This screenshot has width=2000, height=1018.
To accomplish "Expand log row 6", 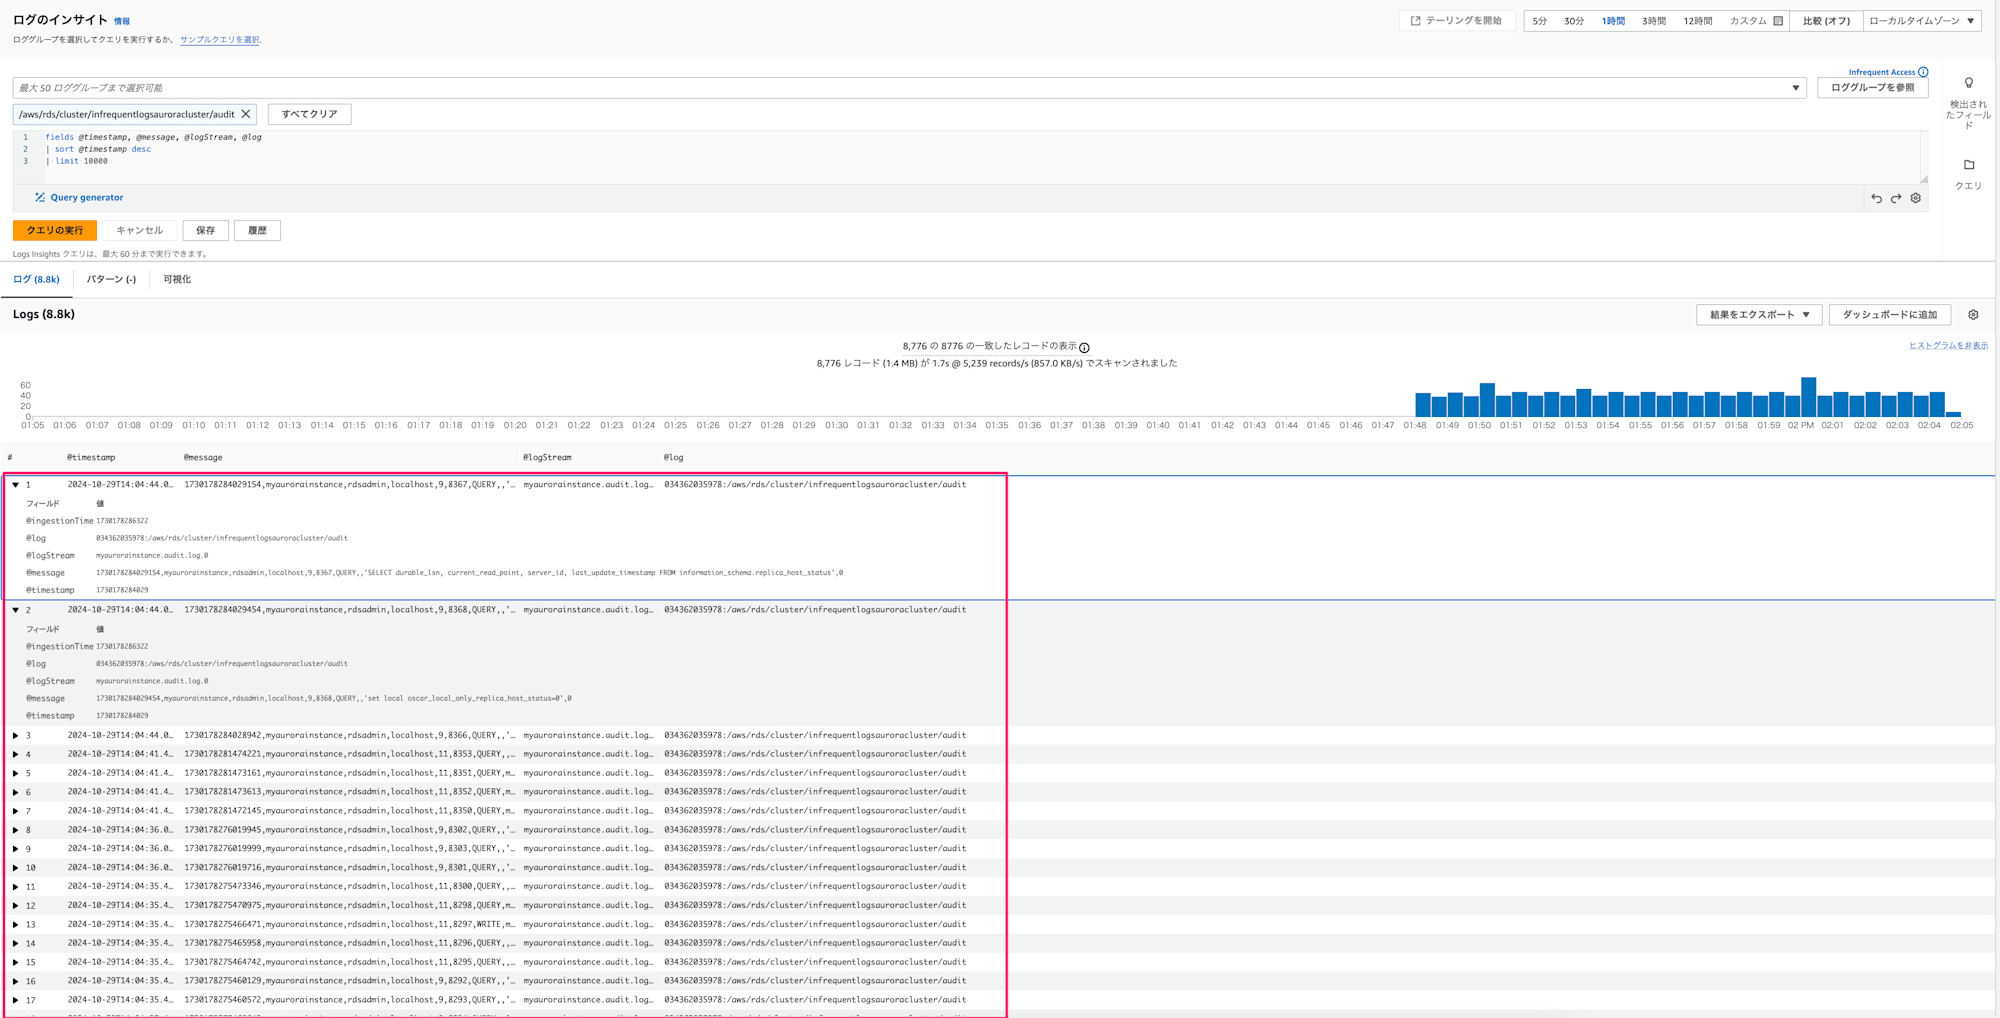I will pyautogui.click(x=16, y=793).
